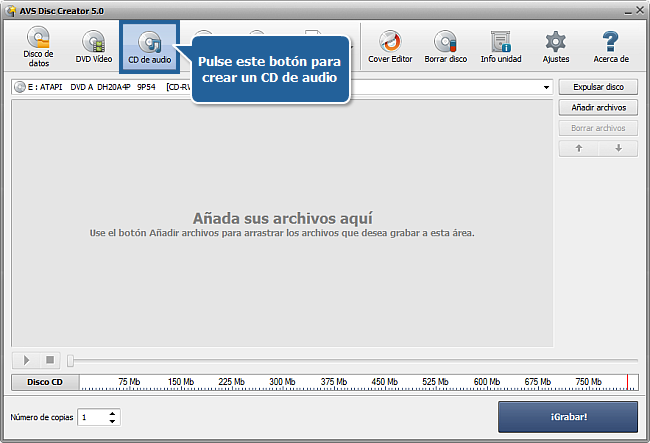Launch the Cover Editor tool
Screen dimensions: 650x443
coord(390,46)
